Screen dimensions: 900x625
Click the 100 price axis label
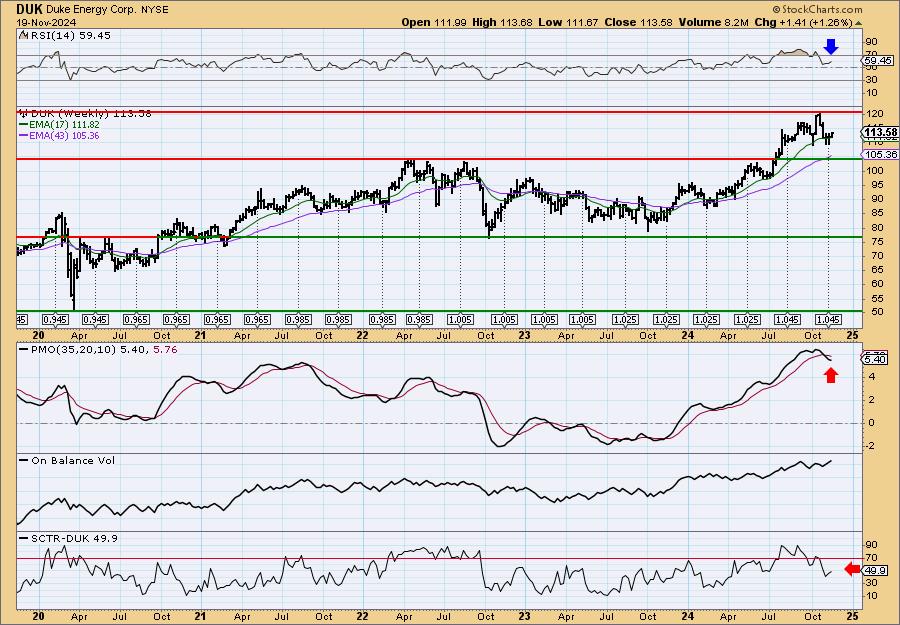[x=874, y=170]
